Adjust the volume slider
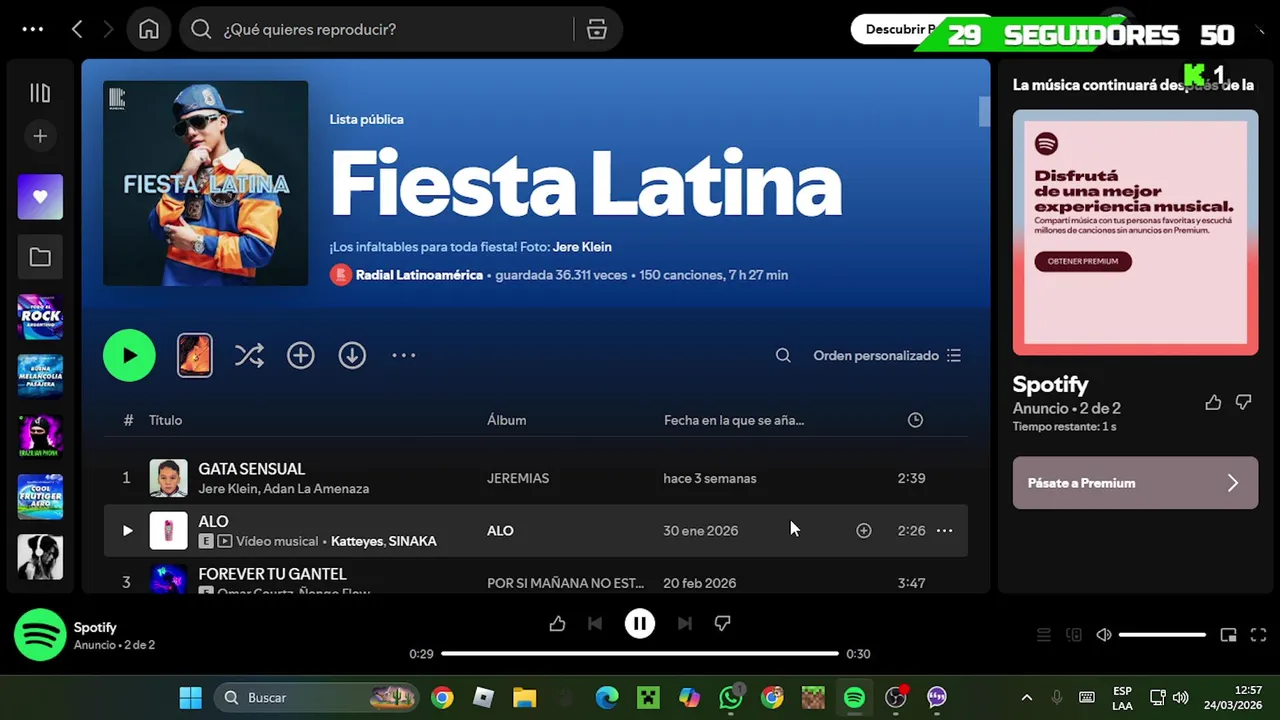 1162,635
